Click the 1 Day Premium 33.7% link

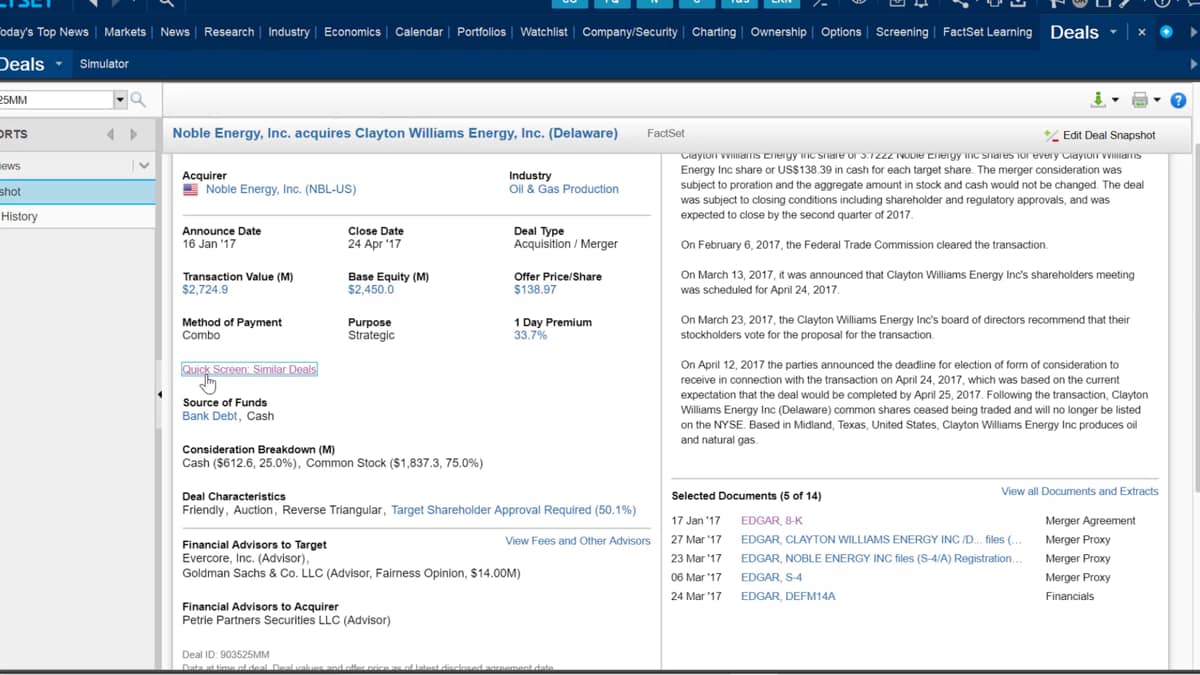coord(530,336)
